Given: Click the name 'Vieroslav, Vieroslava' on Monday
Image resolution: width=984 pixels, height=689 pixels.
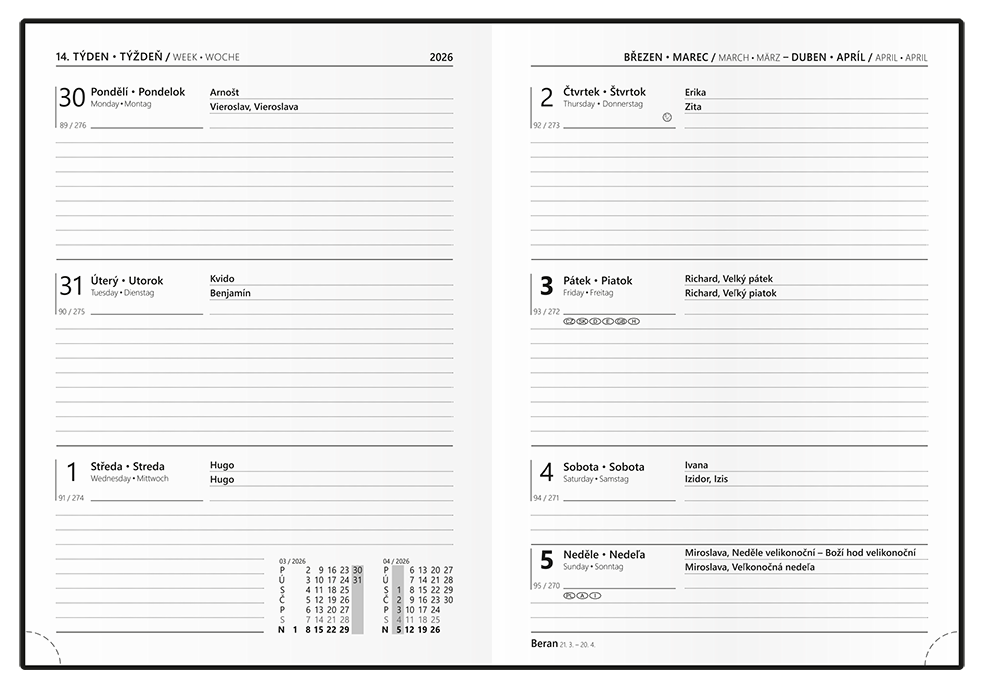Looking at the screenshot, I should click(254, 106).
